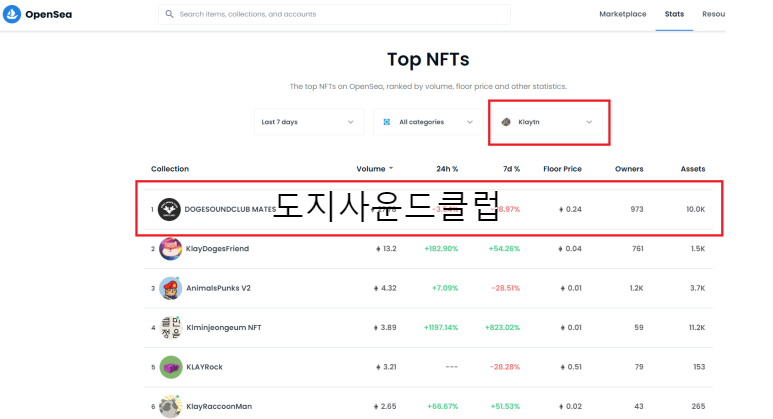Click the 7d % column header
773x419 pixels.
point(511,169)
